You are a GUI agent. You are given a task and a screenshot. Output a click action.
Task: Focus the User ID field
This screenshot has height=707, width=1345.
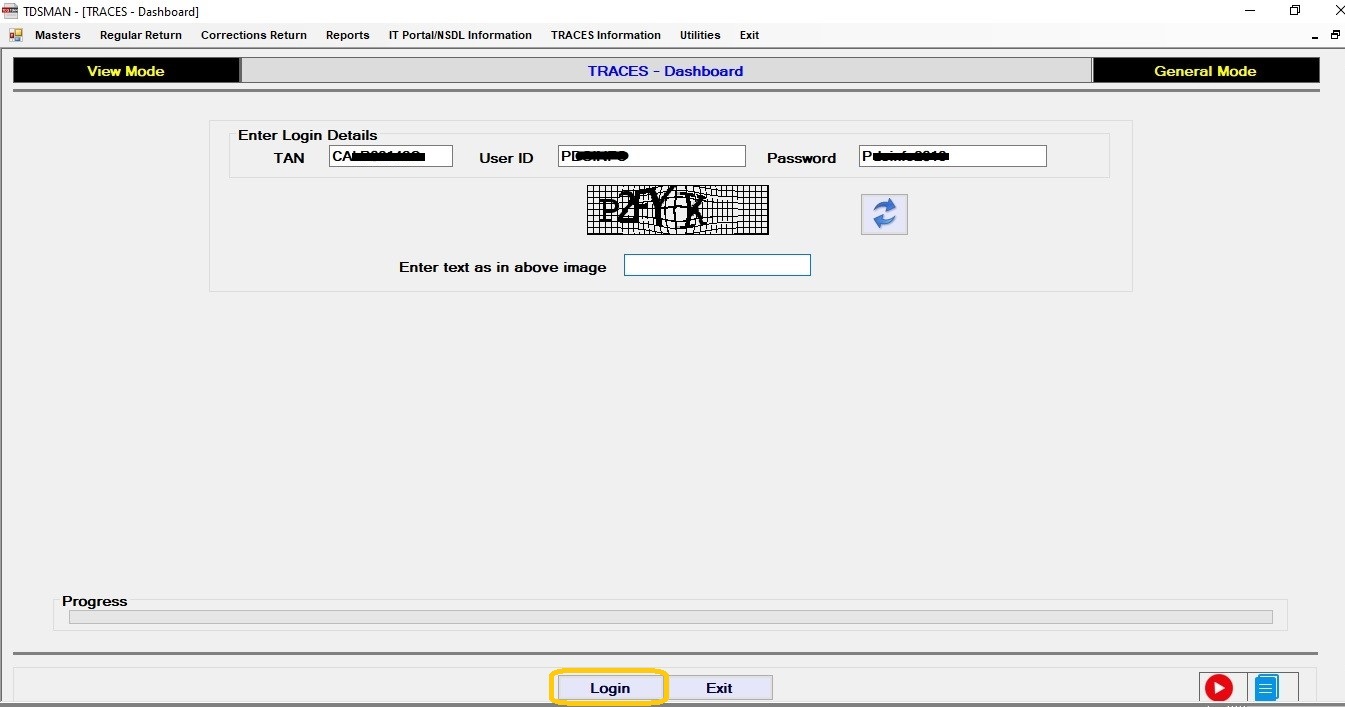pos(651,156)
